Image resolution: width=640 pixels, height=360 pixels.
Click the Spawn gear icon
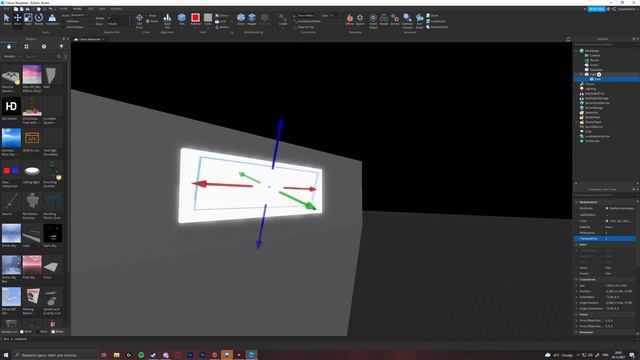[x=360, y=19]
